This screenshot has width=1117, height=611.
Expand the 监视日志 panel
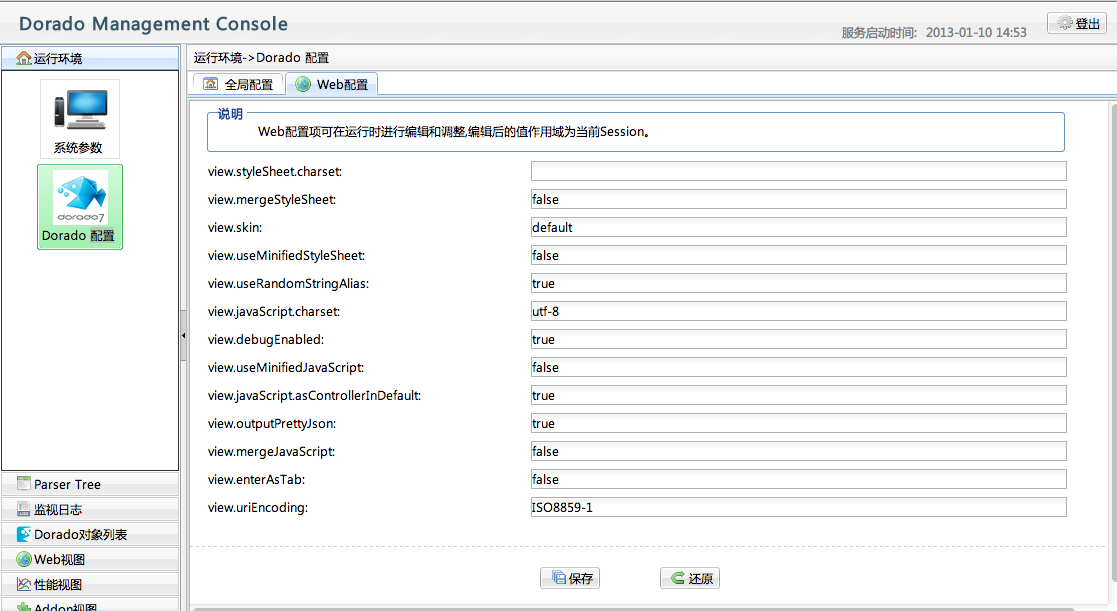click(90, 510)
